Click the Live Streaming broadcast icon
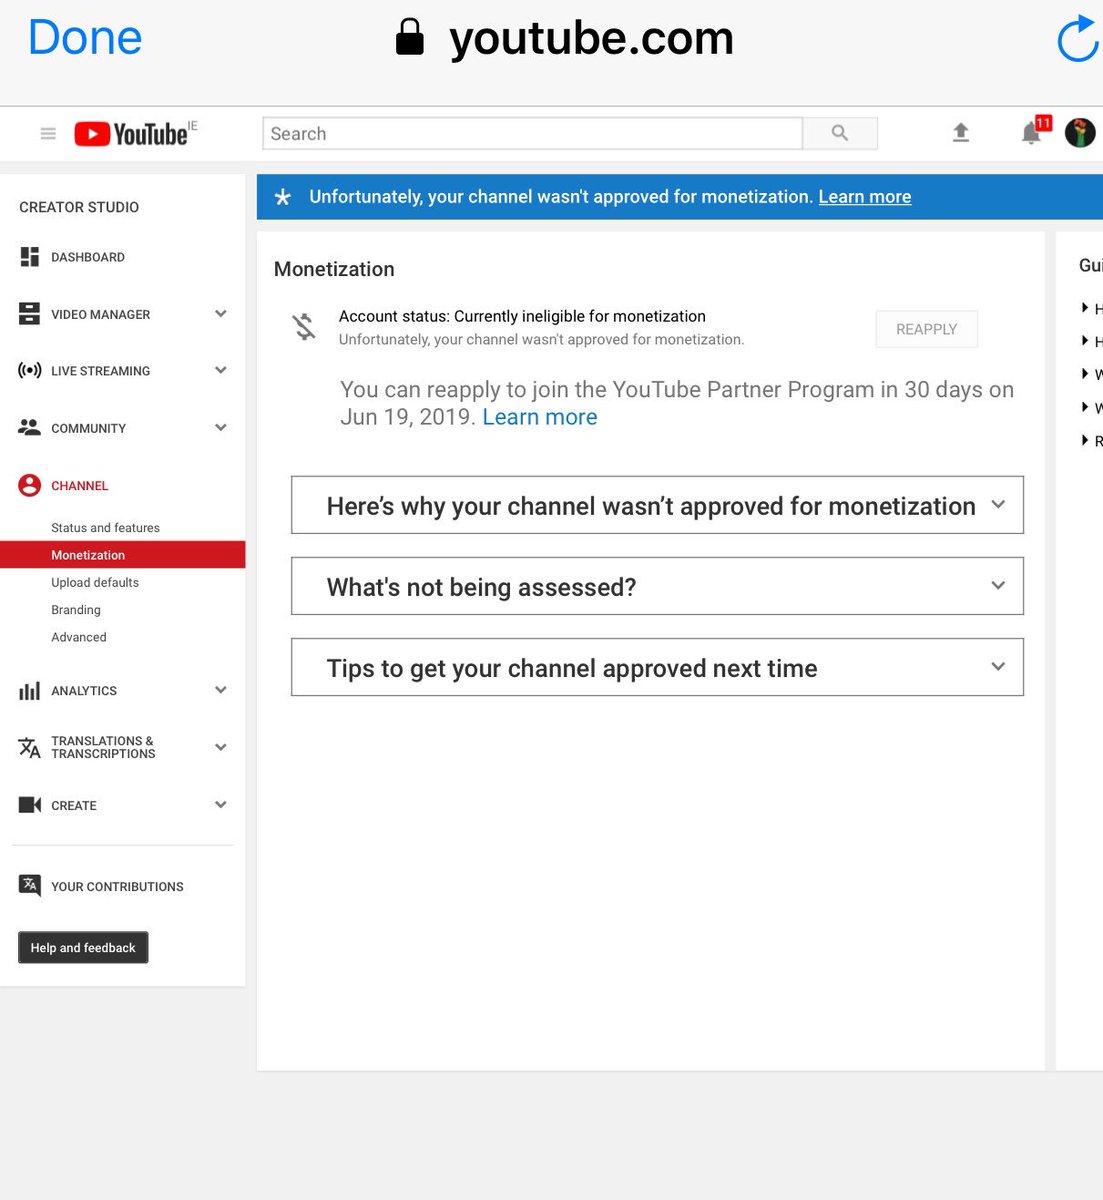The height and width of the screenshot is (1200, 1103). 30,370
